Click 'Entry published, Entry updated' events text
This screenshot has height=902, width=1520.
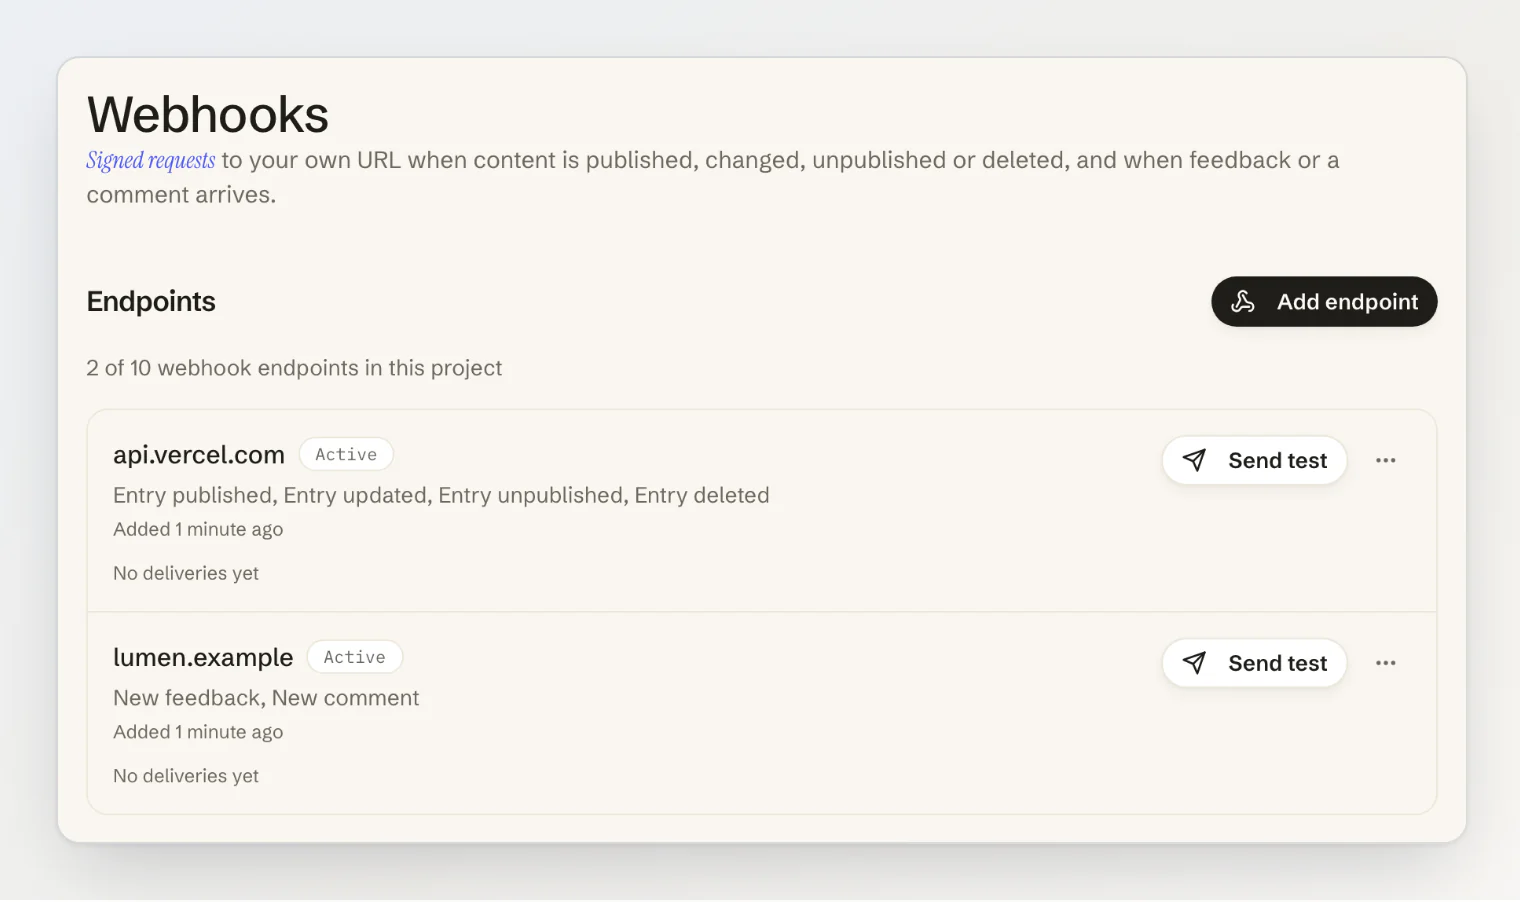pos(441,495)
